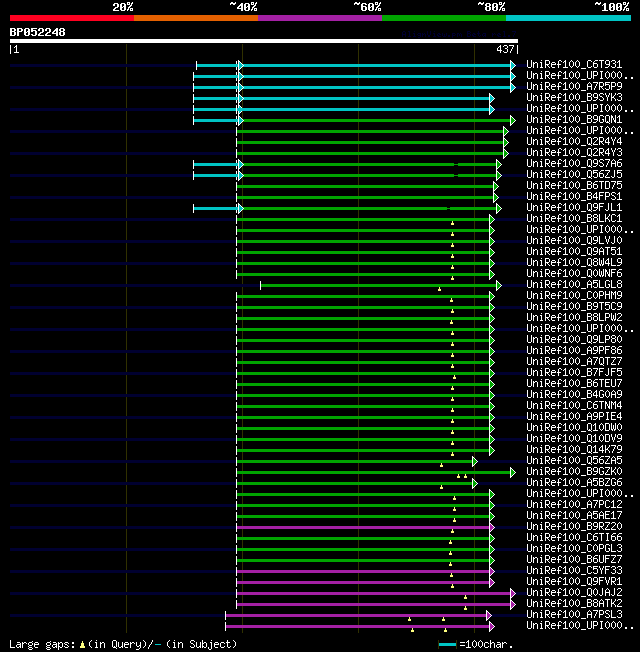The image size is (640, 652).
Task: Click the green alignment bar of UniRef100_A5LGL8
Action: tap(379, 285)
